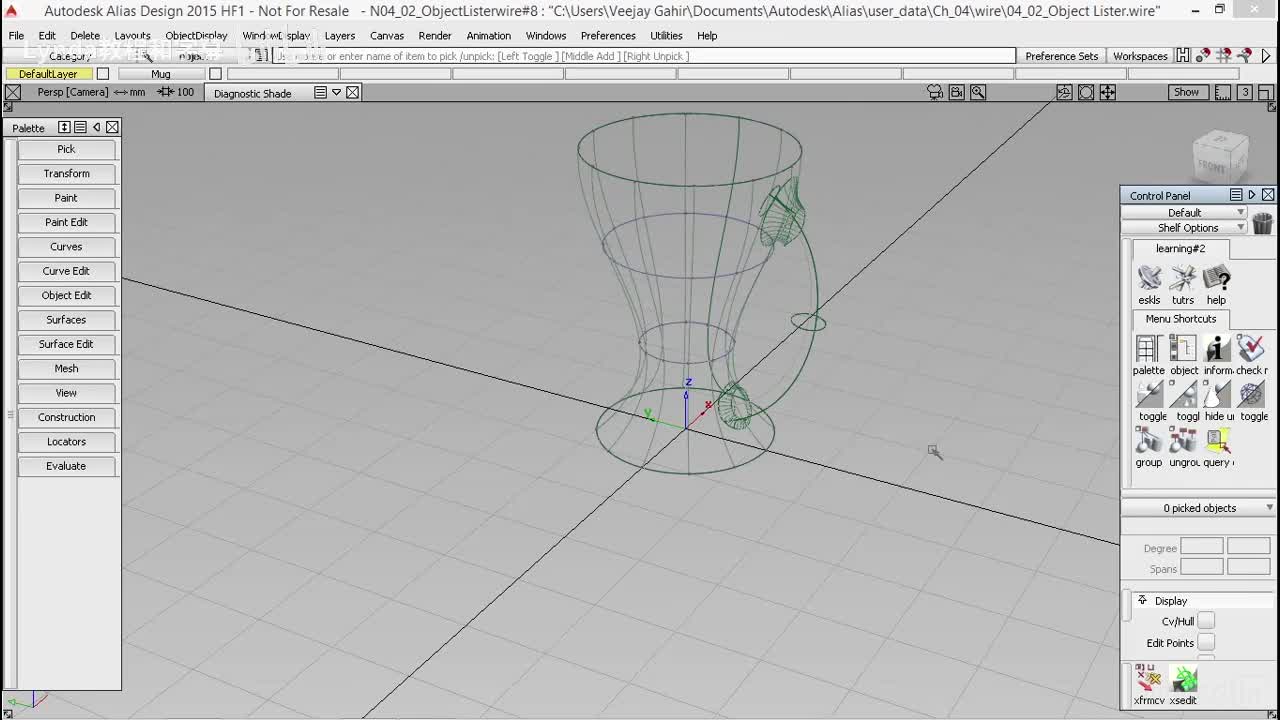Open the object lister shortcut icon

(x=1183, y=348)
